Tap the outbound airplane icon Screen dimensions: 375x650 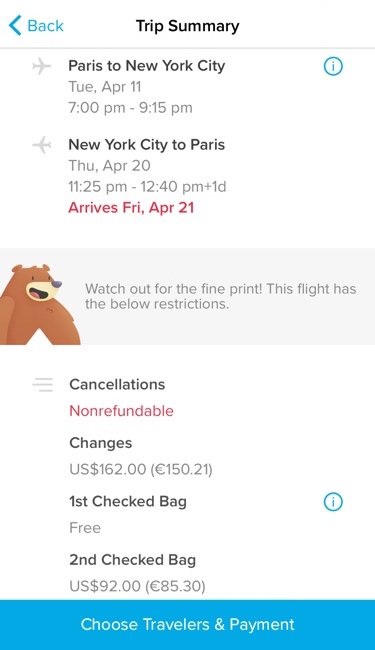41,66
